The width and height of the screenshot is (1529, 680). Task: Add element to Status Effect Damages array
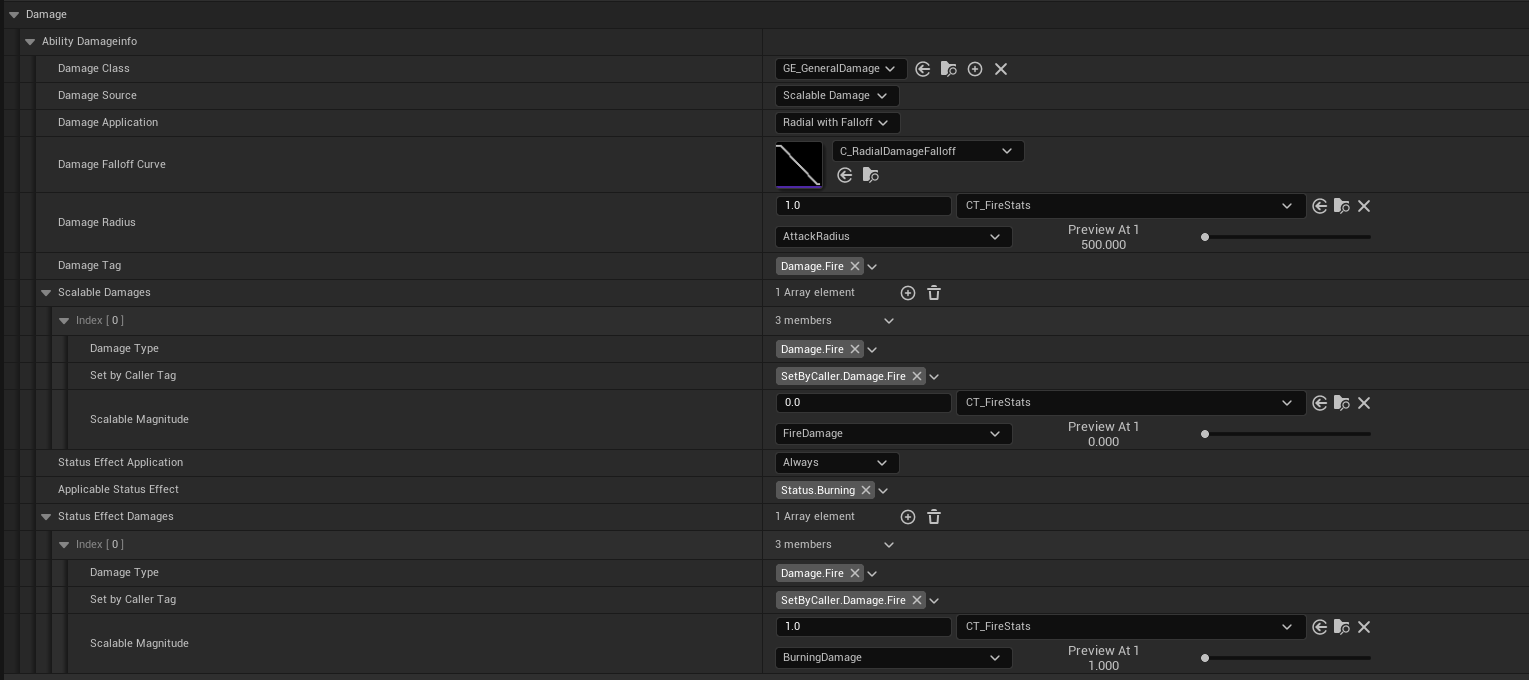coord(908,517)
